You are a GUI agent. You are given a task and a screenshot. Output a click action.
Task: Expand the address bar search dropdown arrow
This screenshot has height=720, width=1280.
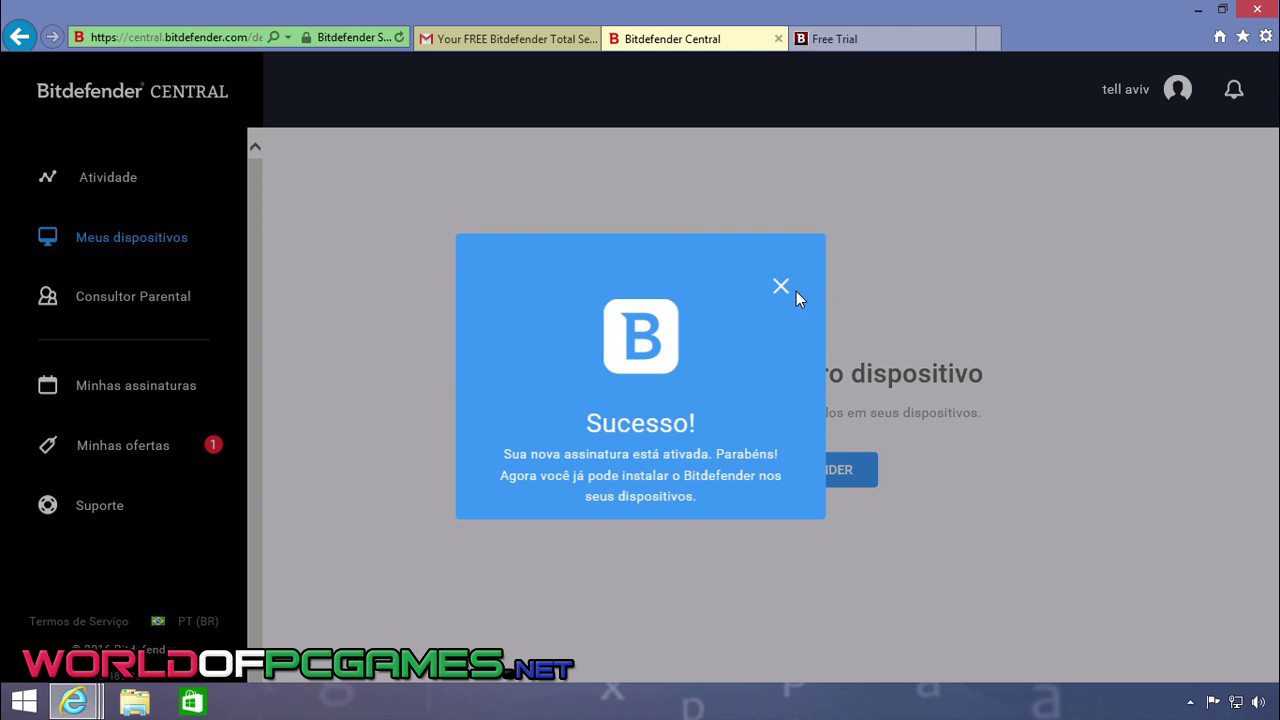[x=288, y=38]
